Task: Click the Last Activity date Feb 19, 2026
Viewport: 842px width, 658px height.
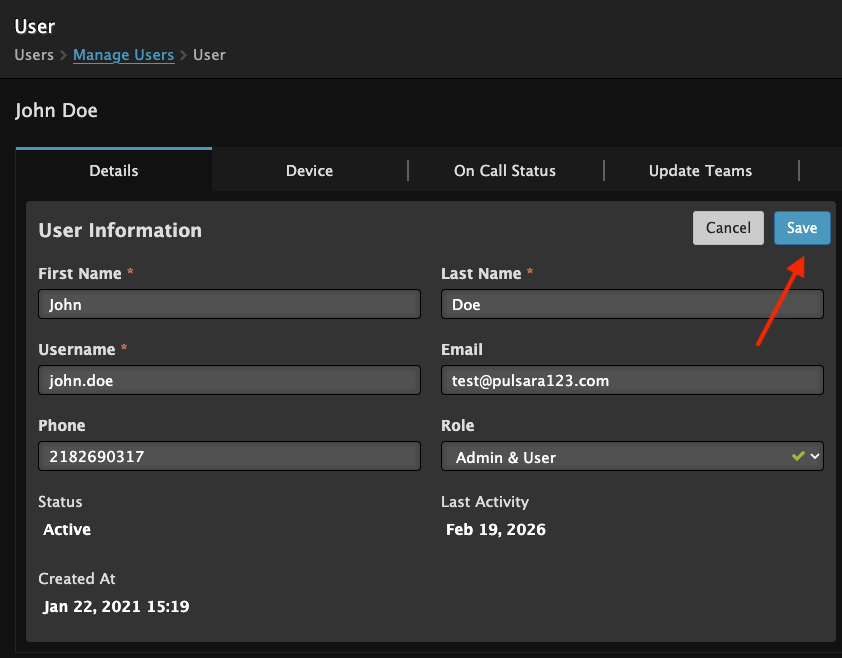Action: (x=496, y=530)
